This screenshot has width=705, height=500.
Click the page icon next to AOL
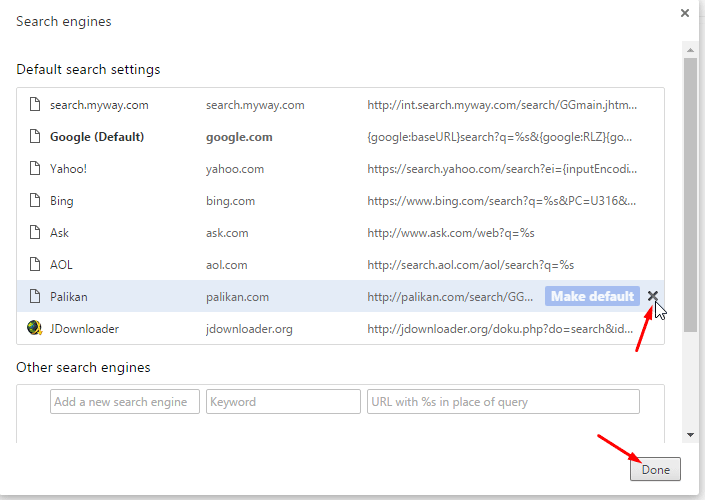[35, 264]
